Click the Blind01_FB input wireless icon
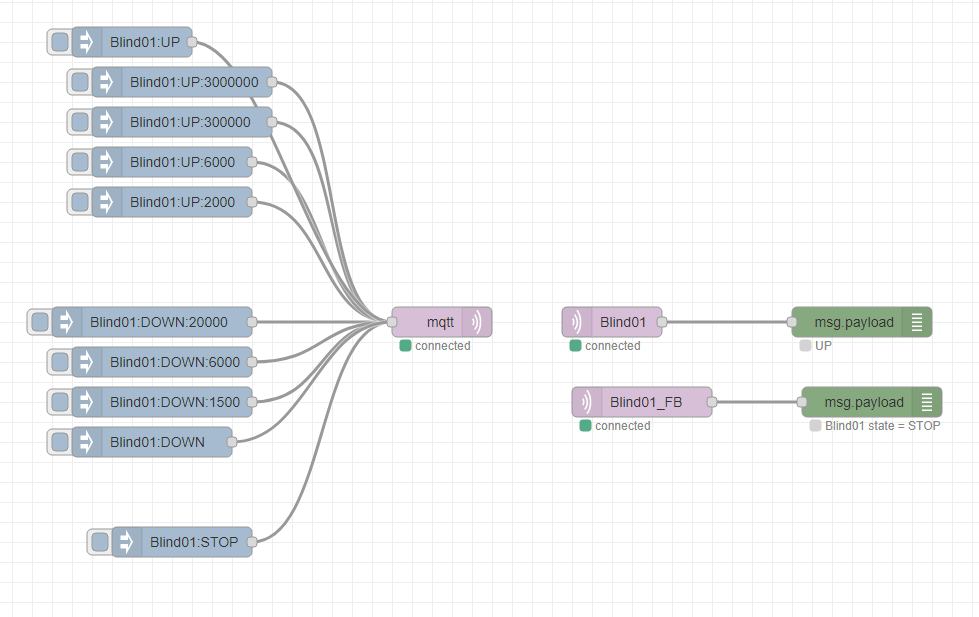The image size is (979, 617). pos(587,402)
